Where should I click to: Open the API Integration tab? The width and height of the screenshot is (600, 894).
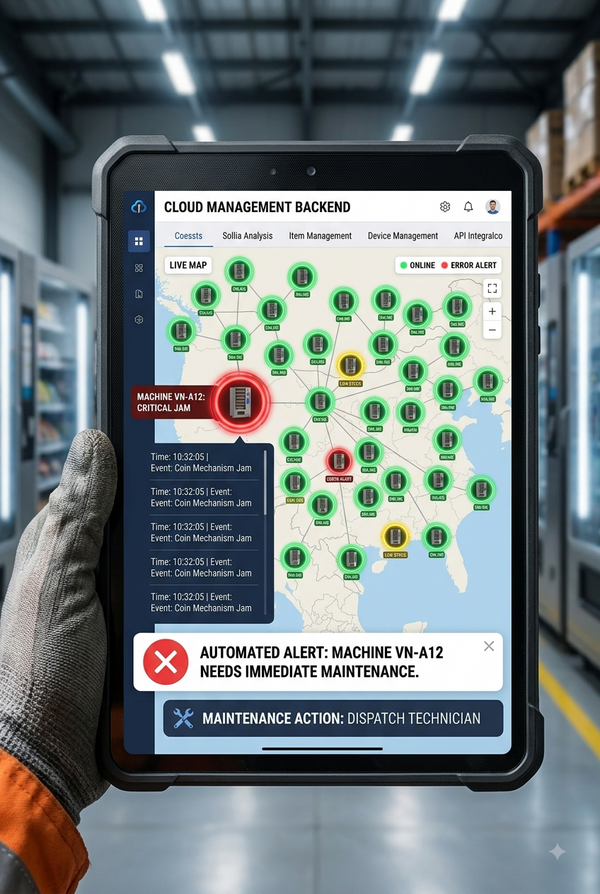pyautogui.click(x=478, y=235)
